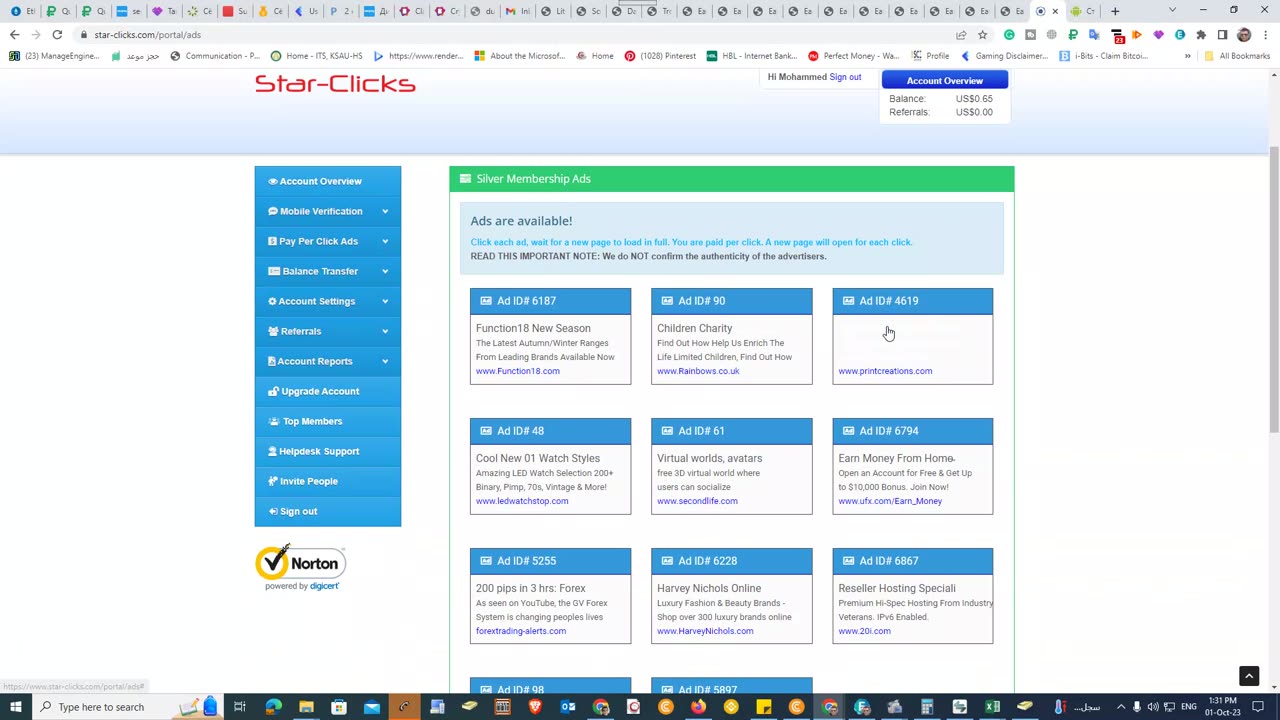Expand the Account Settings arrow
1280x720 pixels.
(385, 301)
